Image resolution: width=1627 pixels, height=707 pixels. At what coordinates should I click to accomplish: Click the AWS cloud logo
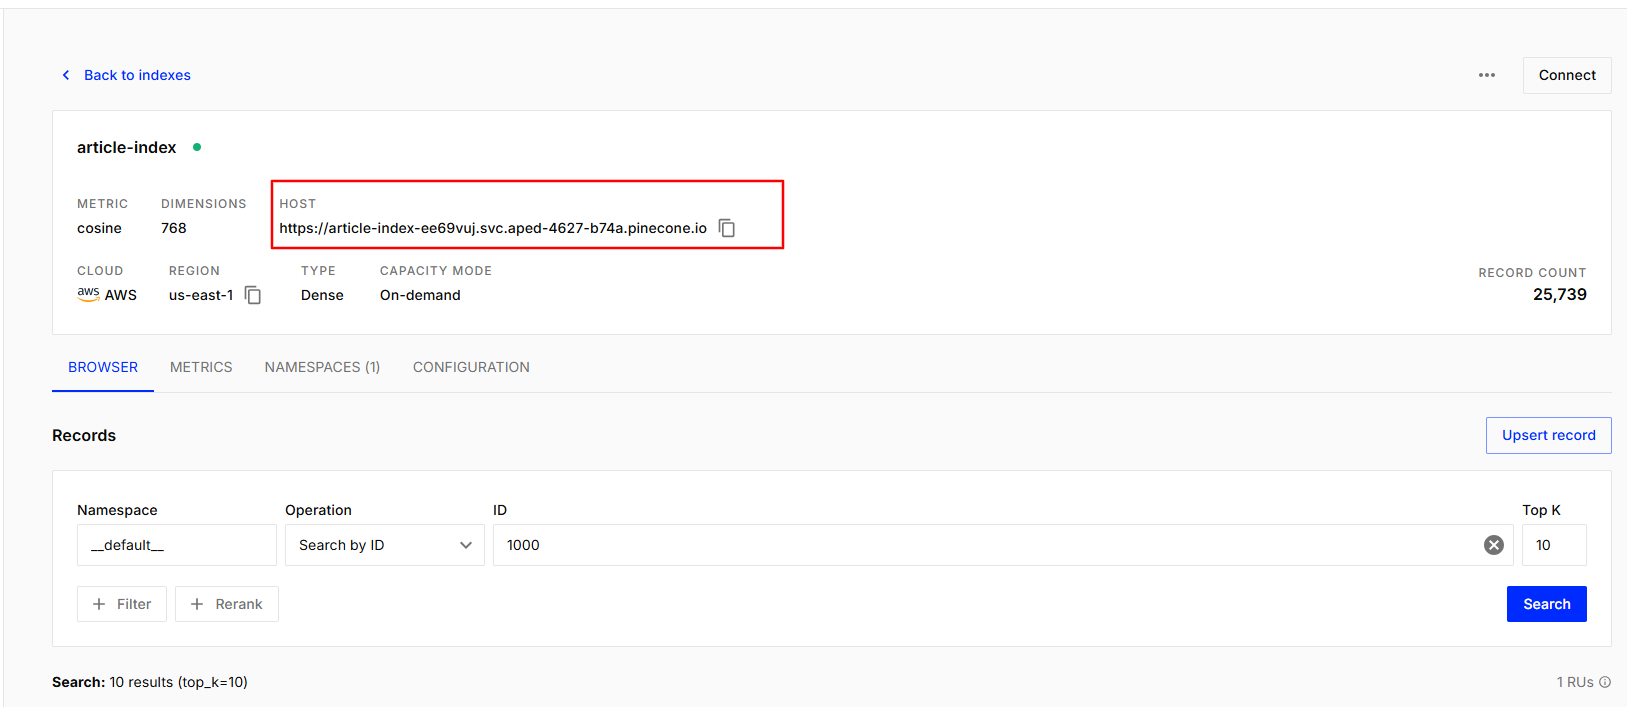click(89, 294)
